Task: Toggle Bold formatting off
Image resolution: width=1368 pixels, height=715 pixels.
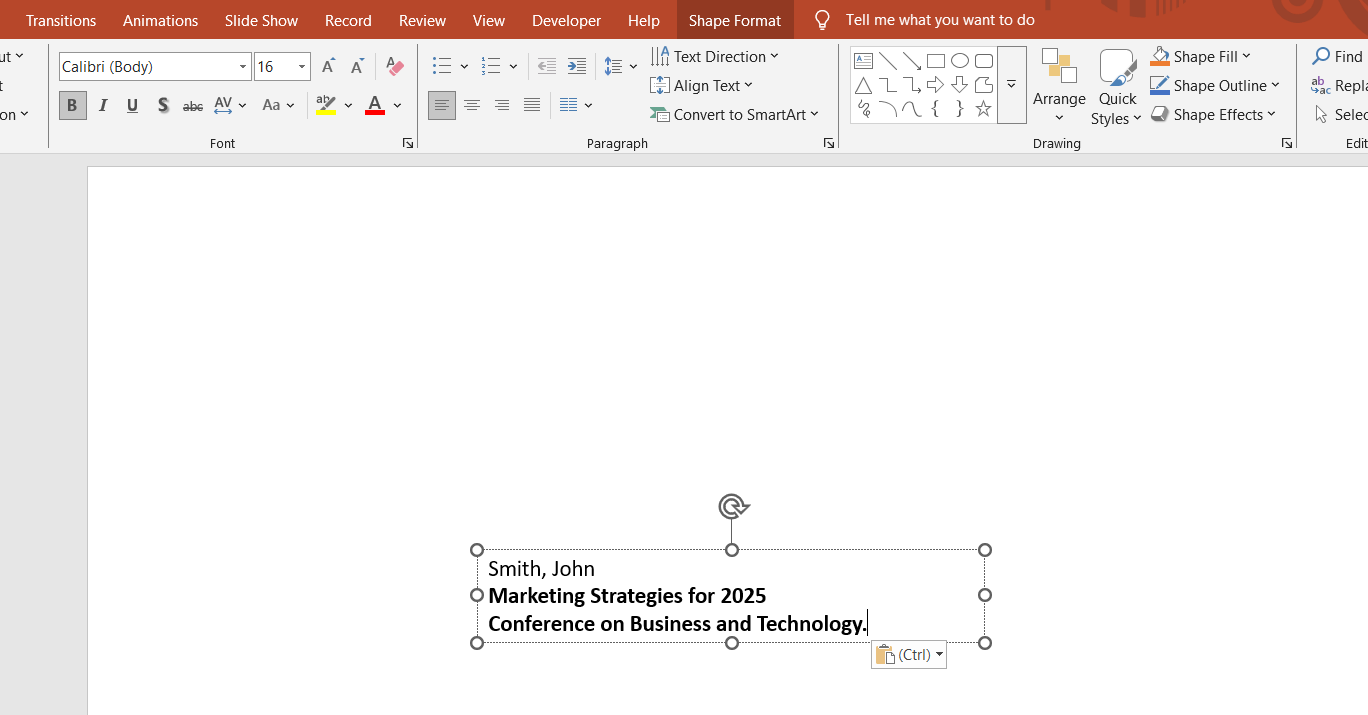Action: click(72, 105)
